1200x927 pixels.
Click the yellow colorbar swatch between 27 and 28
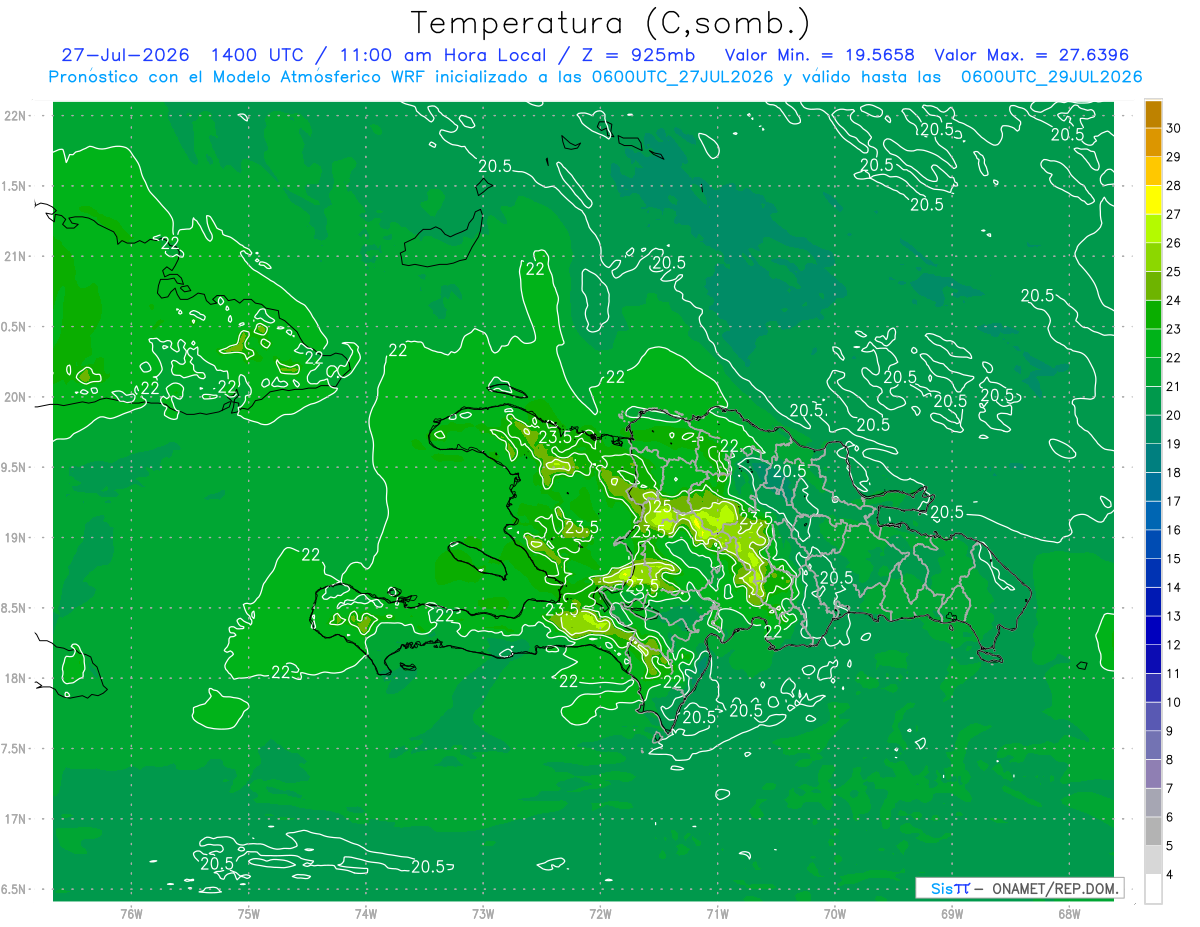tap(1154, 201)
